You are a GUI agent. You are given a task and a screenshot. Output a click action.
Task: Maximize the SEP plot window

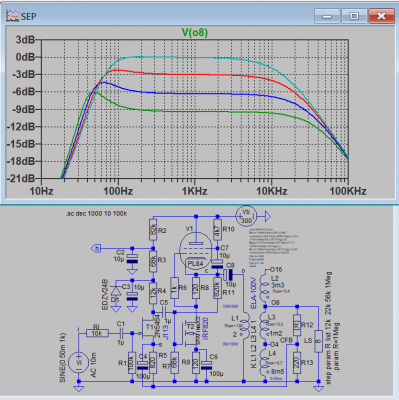pyautogui.click(x=354, y=16)
